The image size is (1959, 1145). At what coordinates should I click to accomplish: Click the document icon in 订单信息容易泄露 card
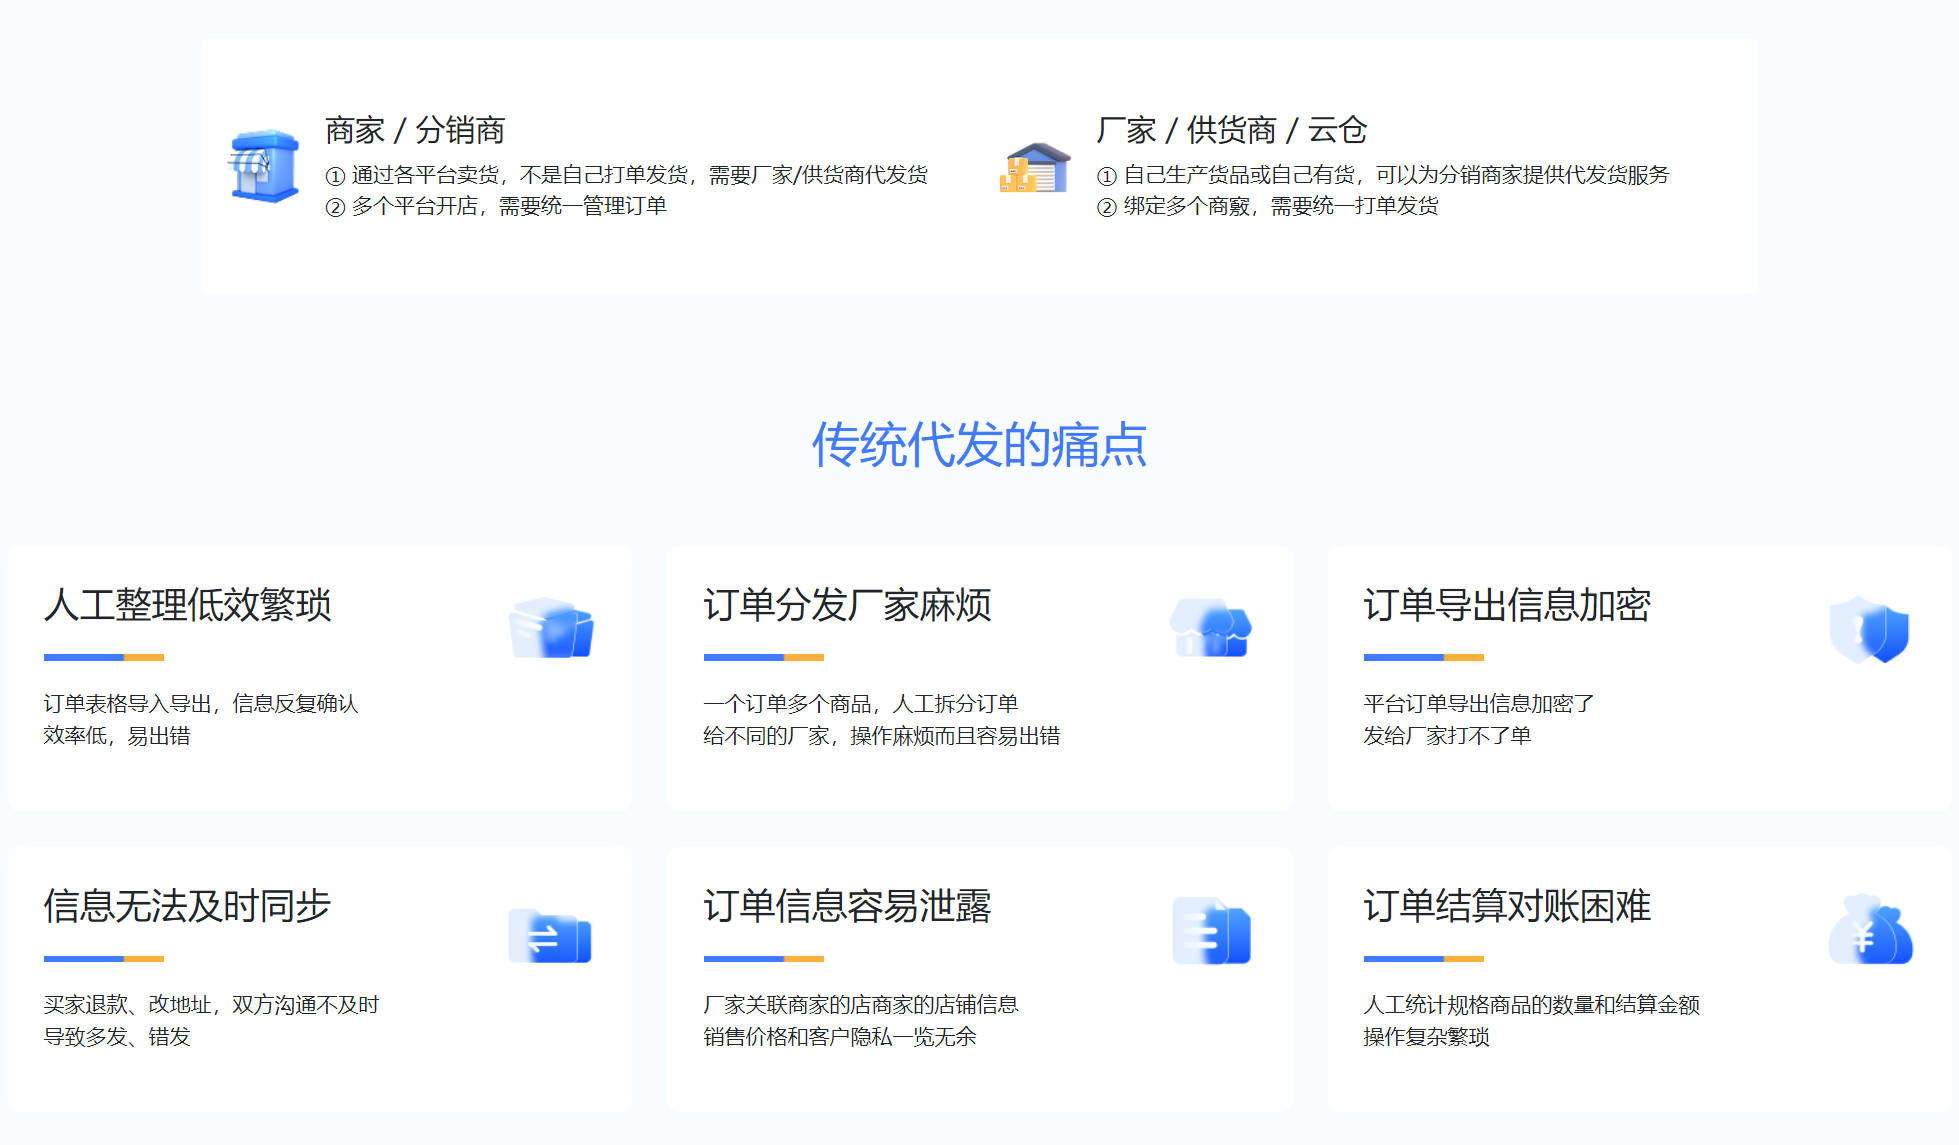pyautogui.click(x=1211, y=931)
